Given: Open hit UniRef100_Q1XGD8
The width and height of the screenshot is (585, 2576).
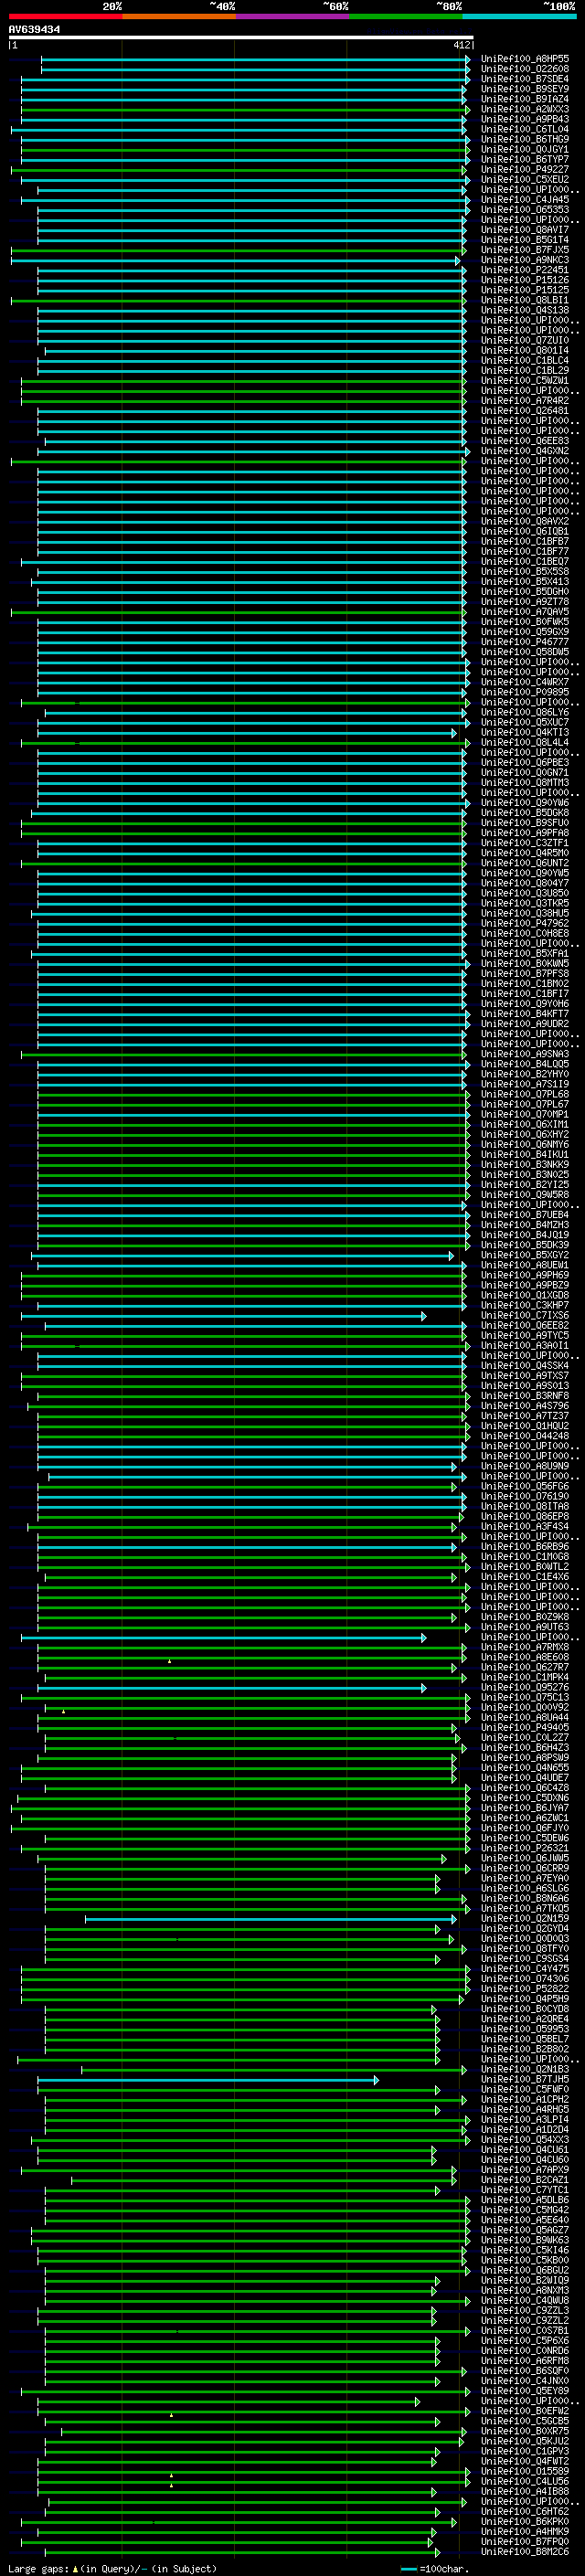Looking at the screenshot, I should click(525, 1295).
